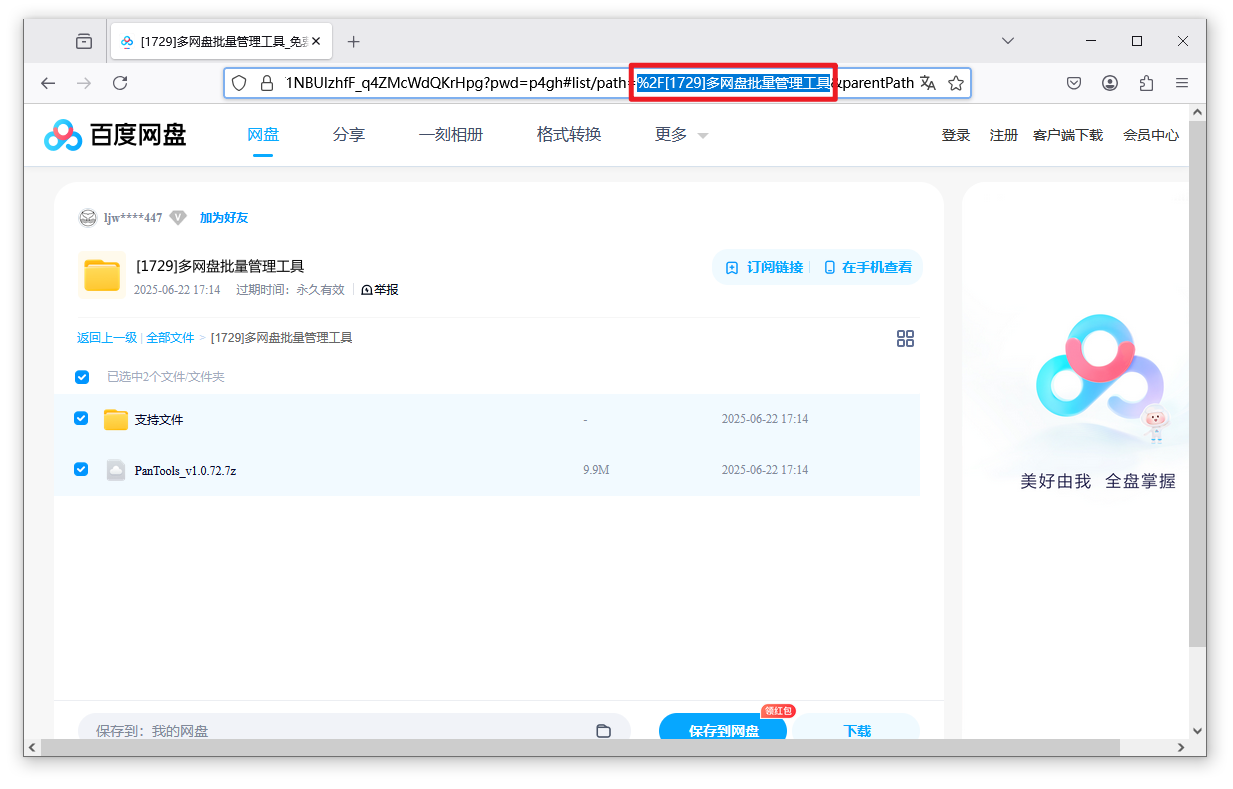Toggle the select-all files checkbox
This screenshot has height=789, width=1233.
[82, 377]
